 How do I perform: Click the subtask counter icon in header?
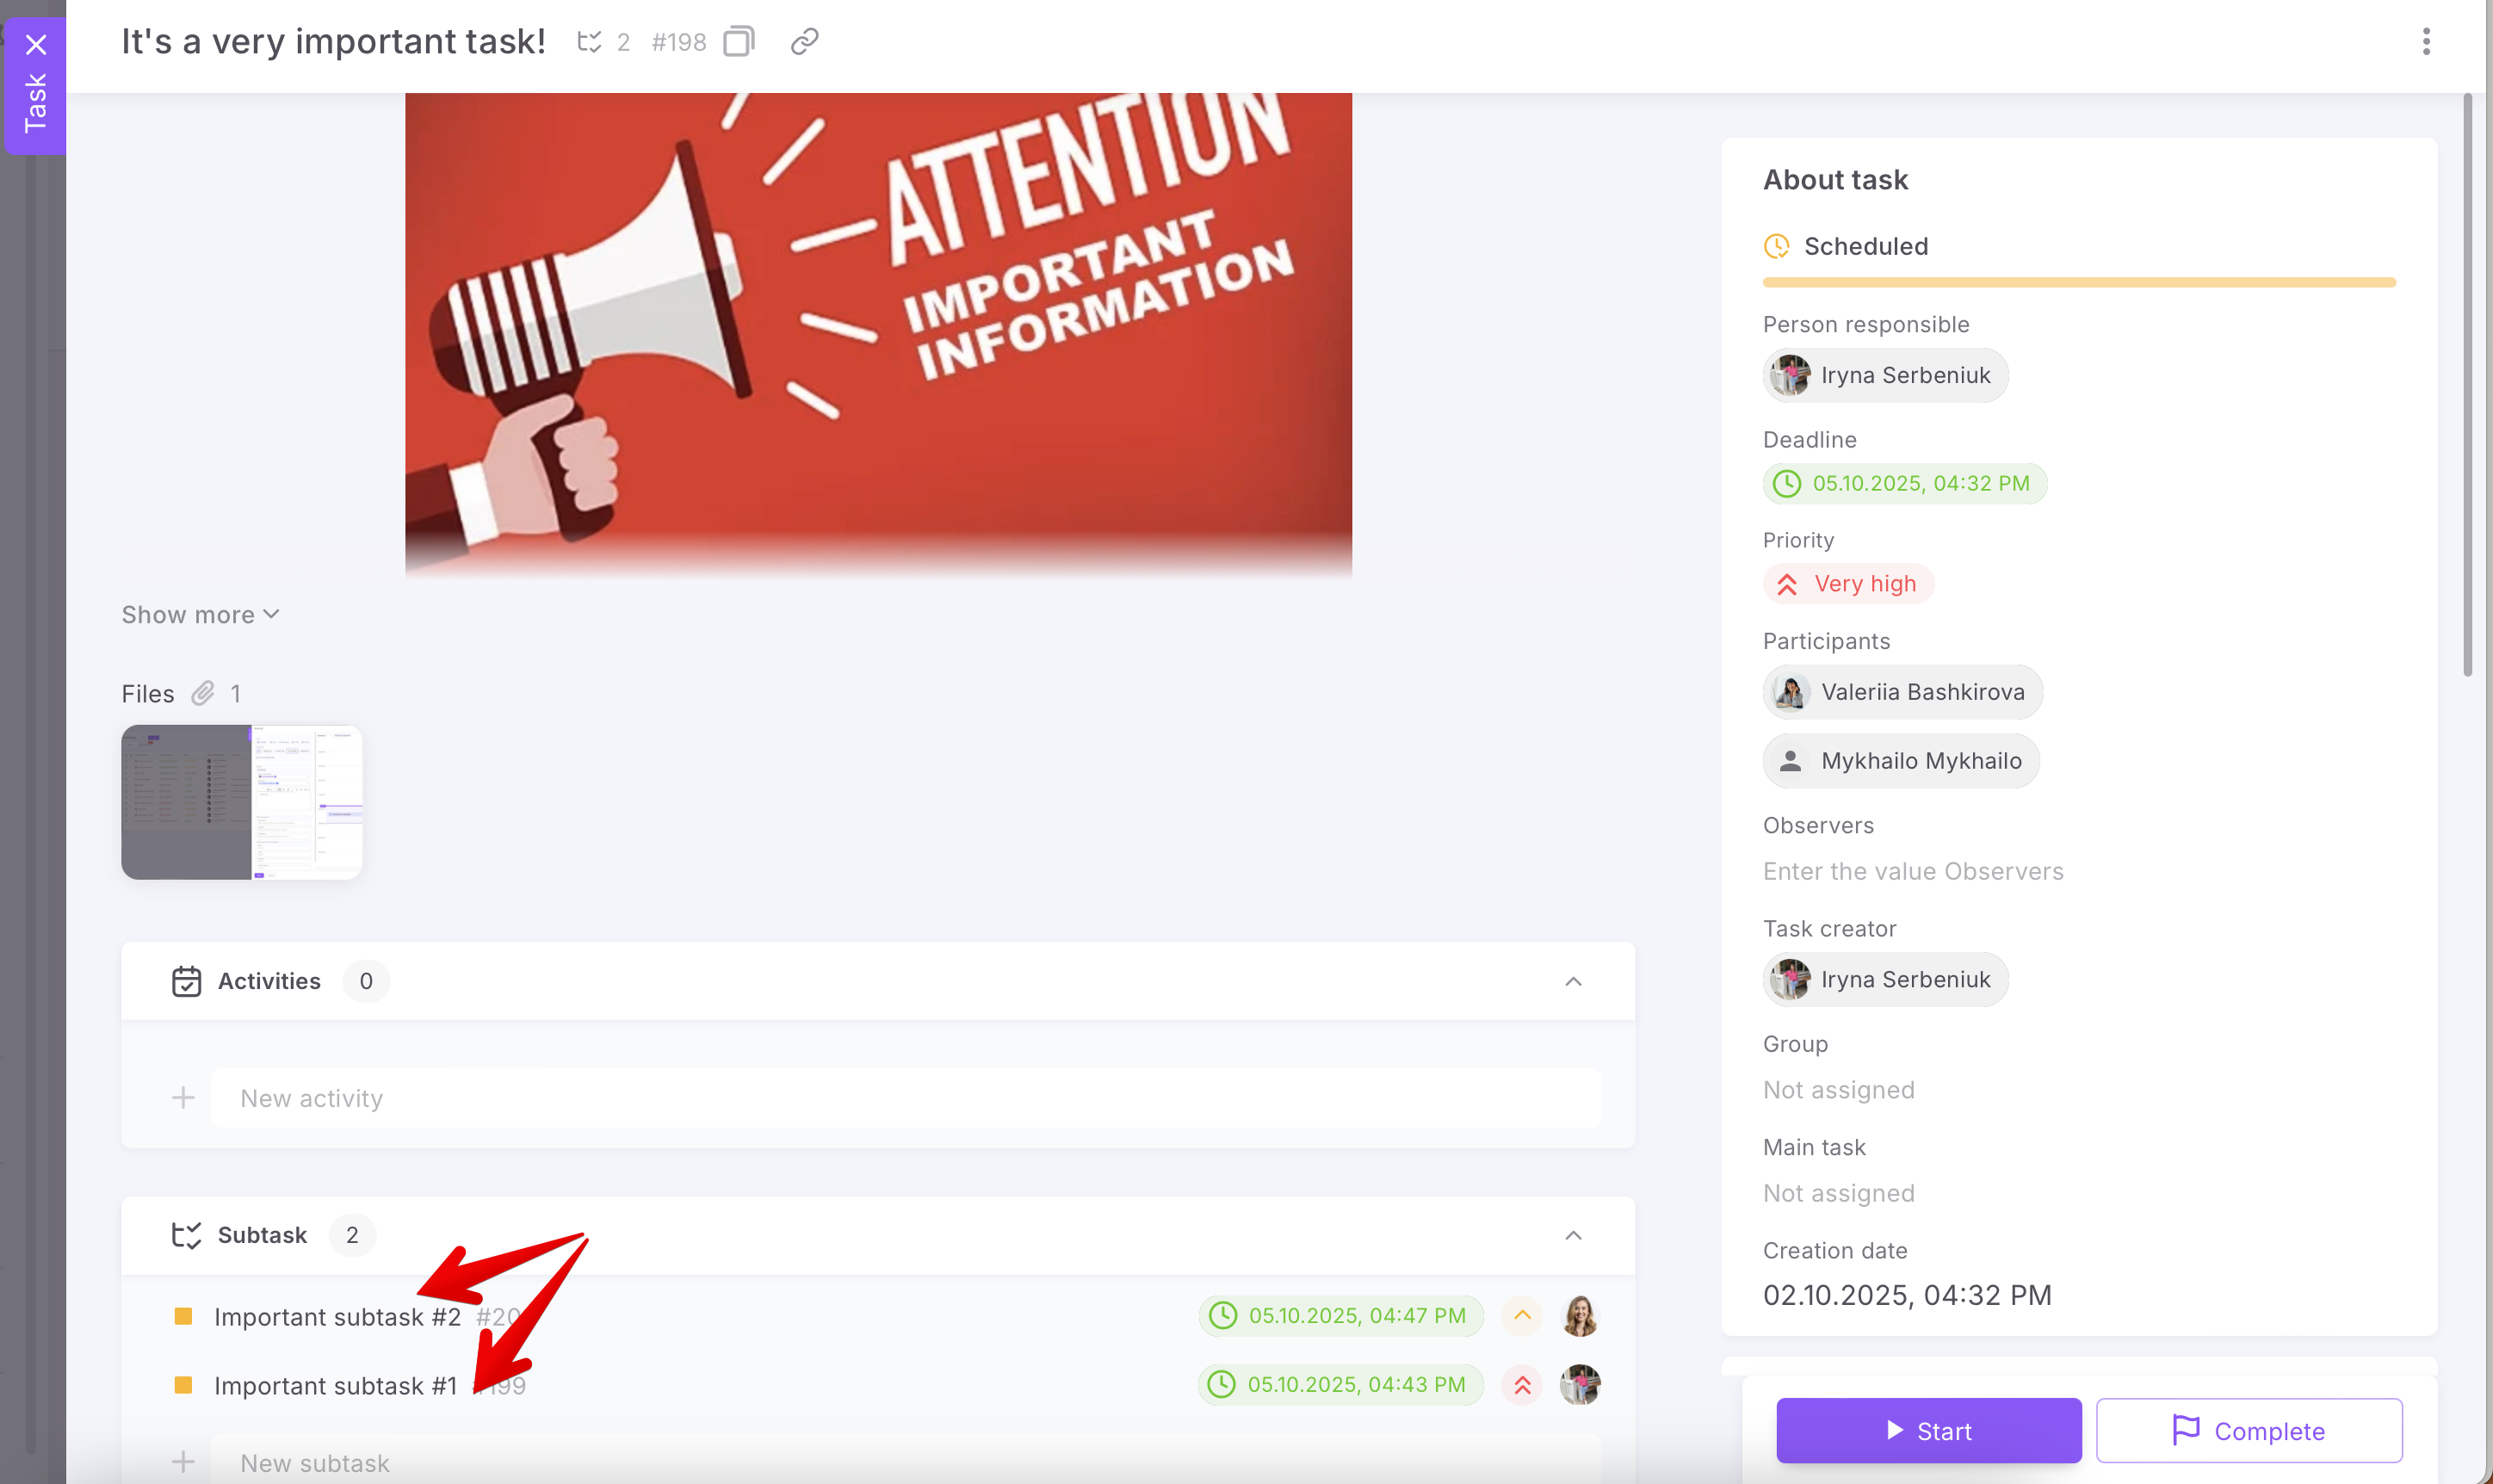pyautogui.click(x=589, y=42)
